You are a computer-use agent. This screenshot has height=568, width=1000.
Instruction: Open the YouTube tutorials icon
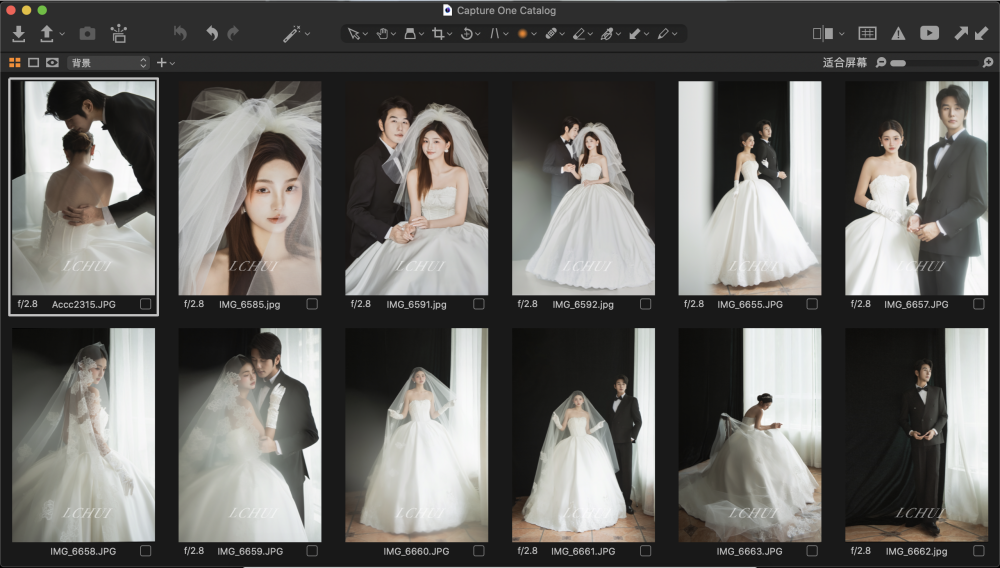coord(929,33)
